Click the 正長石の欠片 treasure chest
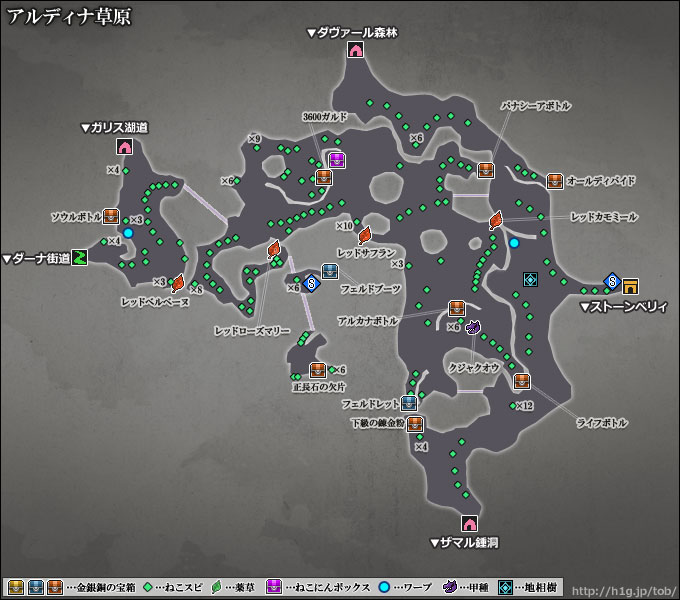Screen dimensions: 680x600 317,370
